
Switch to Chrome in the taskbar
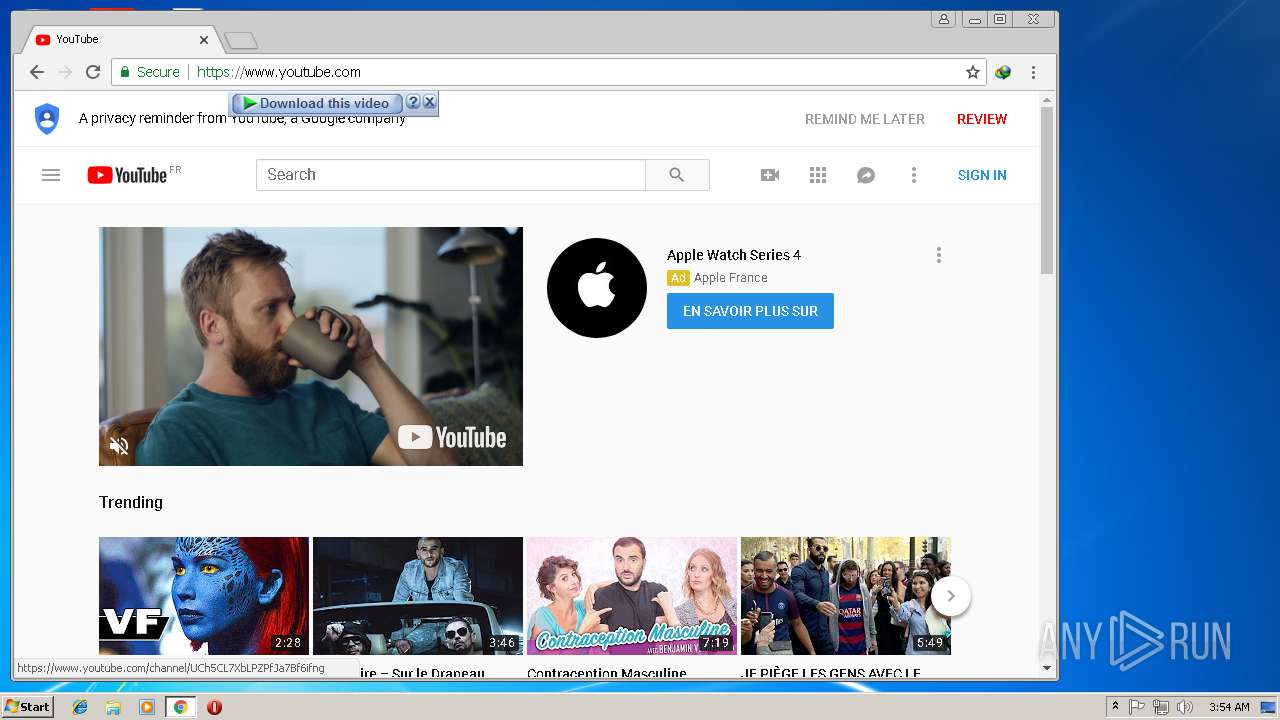tap(181, 707)
